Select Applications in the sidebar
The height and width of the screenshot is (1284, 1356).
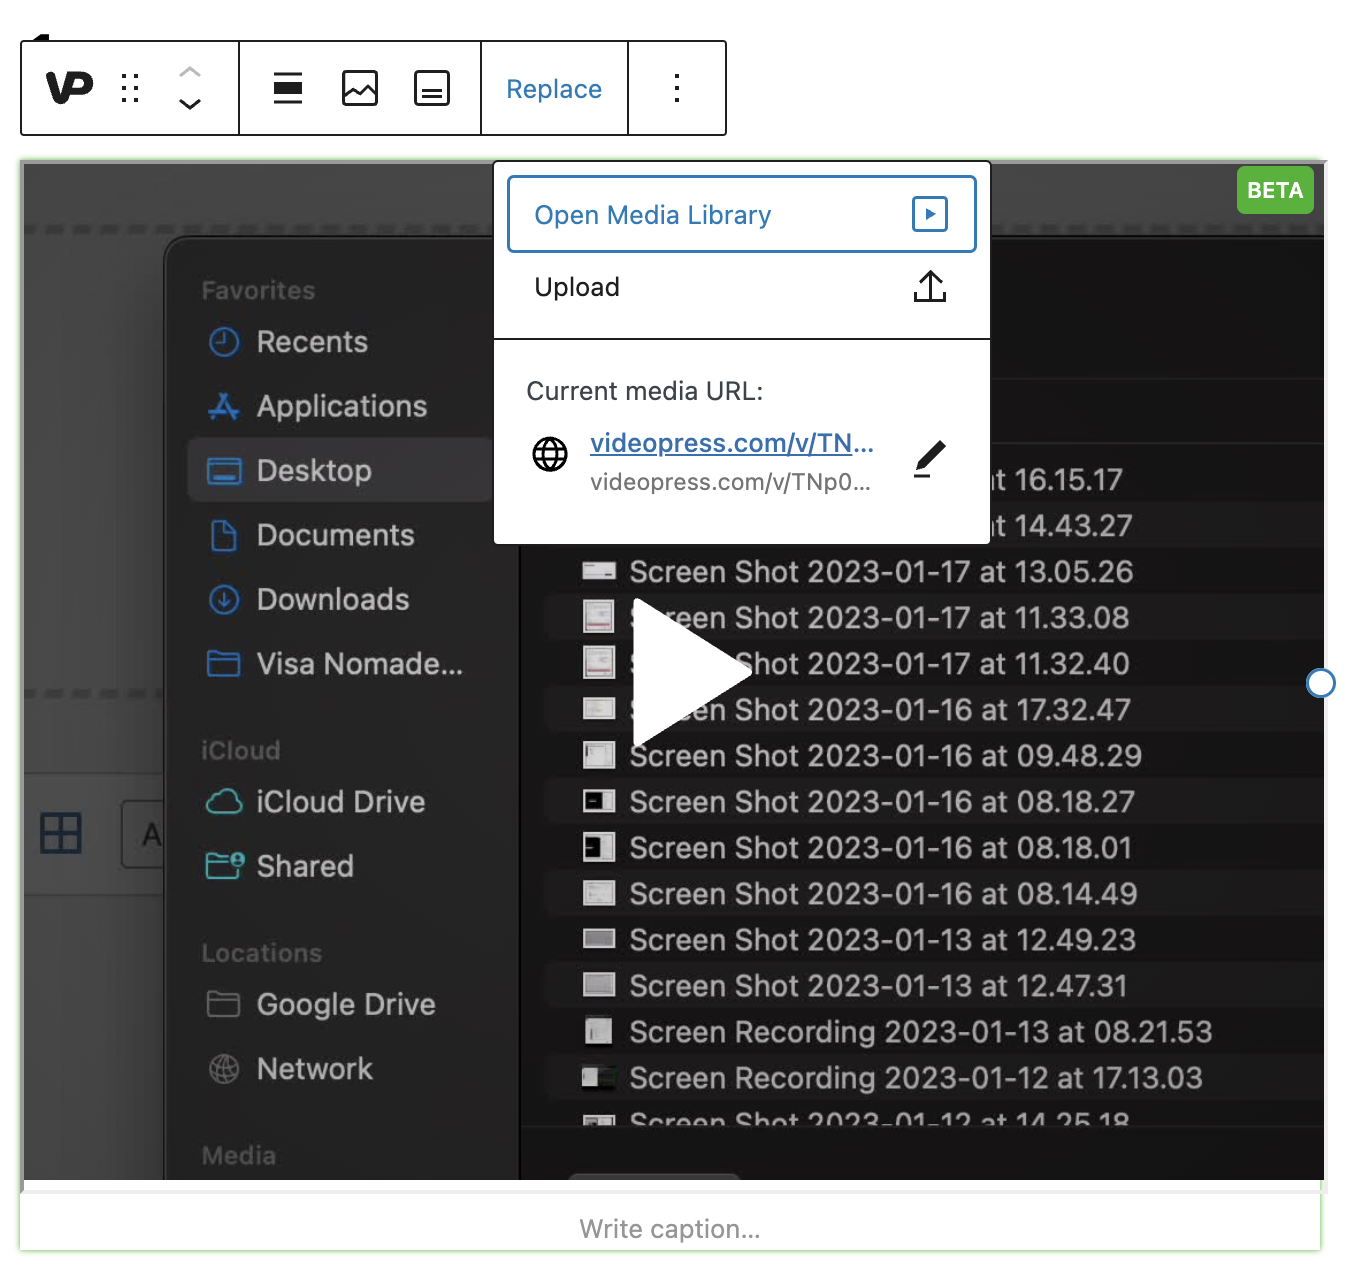340,406
